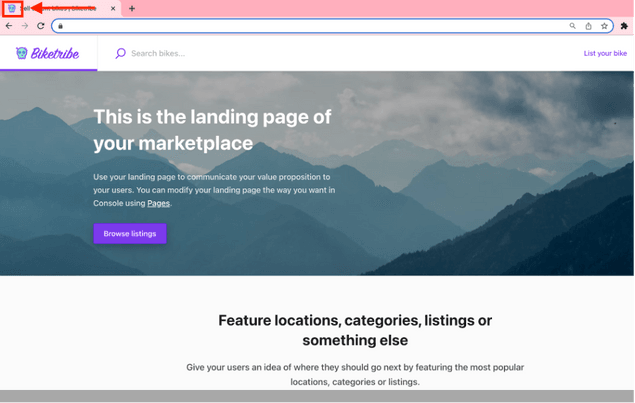635x403 pixels.
Task: Open the List your bike link
Action: [x=605, y=53]
